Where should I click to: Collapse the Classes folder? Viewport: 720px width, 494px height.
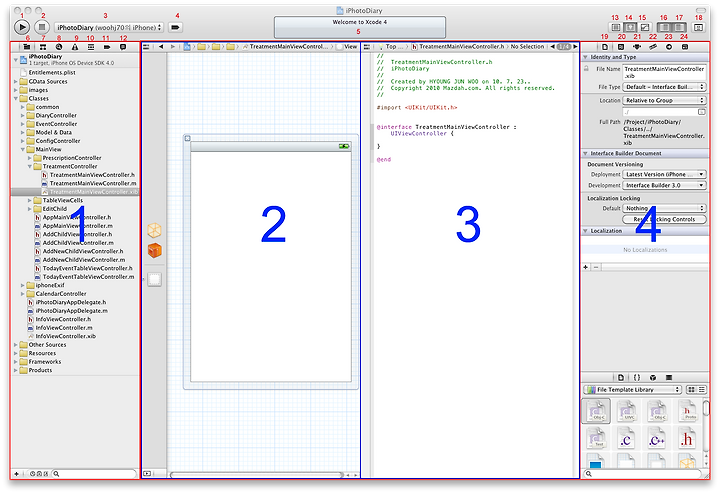click(x=16, y=98)
